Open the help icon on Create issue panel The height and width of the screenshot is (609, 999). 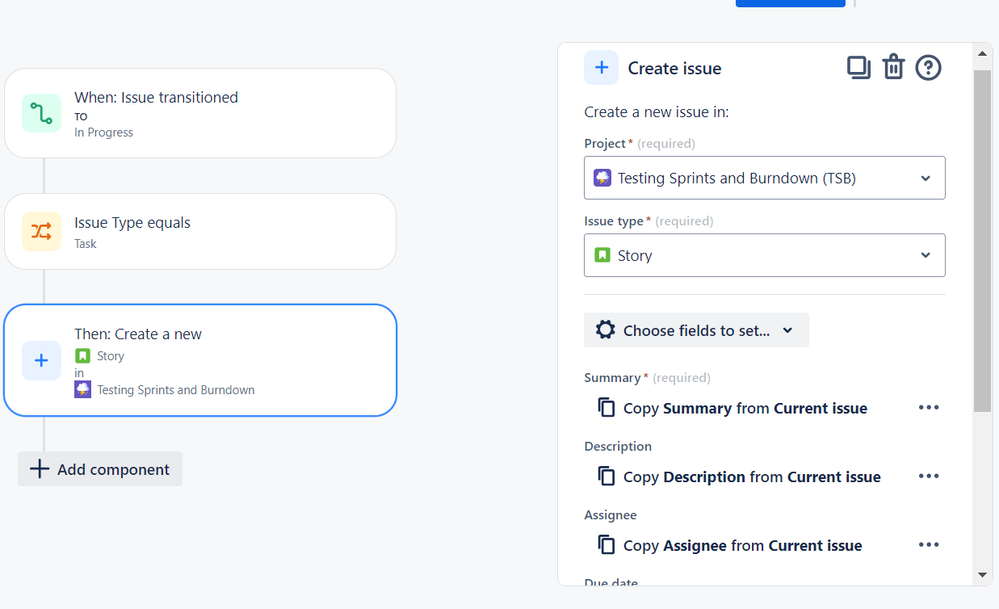[928, 67]
